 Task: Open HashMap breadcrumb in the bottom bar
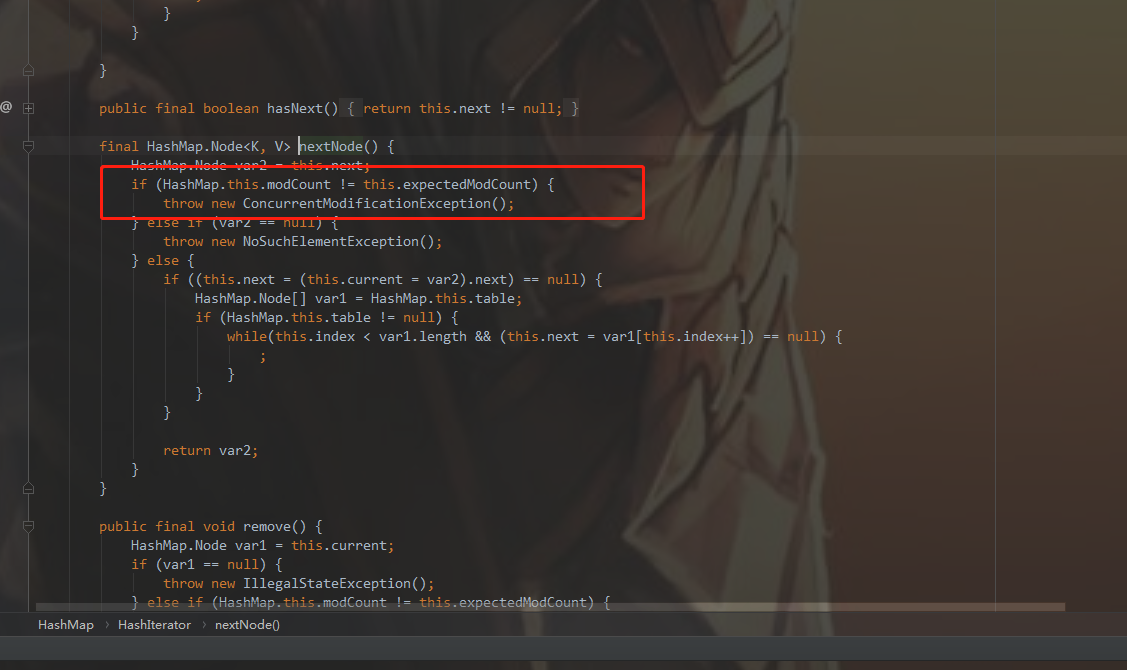pos(65,625)
